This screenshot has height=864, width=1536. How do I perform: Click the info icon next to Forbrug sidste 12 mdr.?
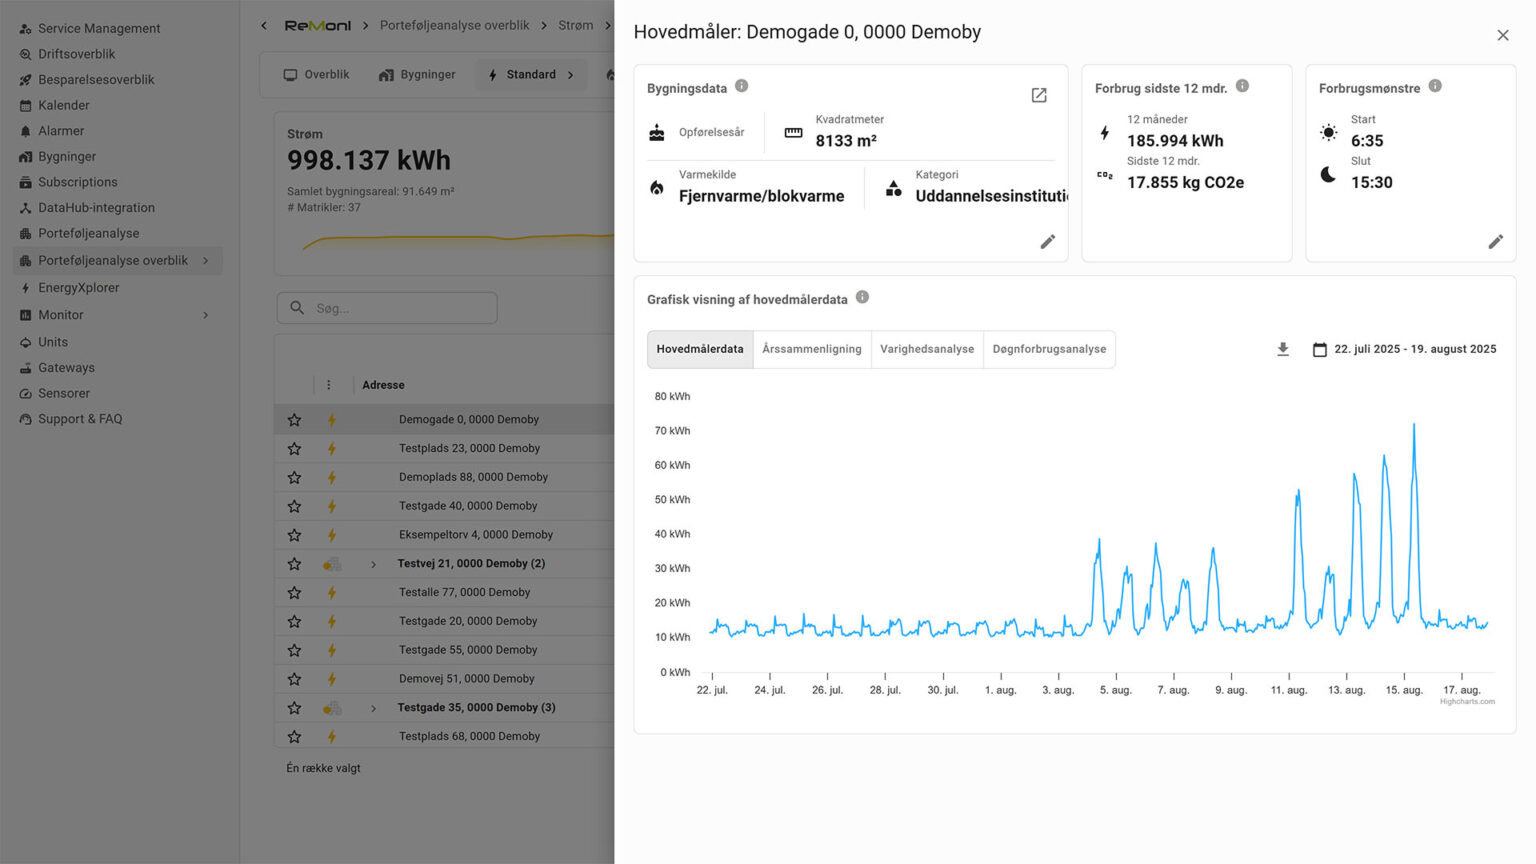click(1242, 86)
